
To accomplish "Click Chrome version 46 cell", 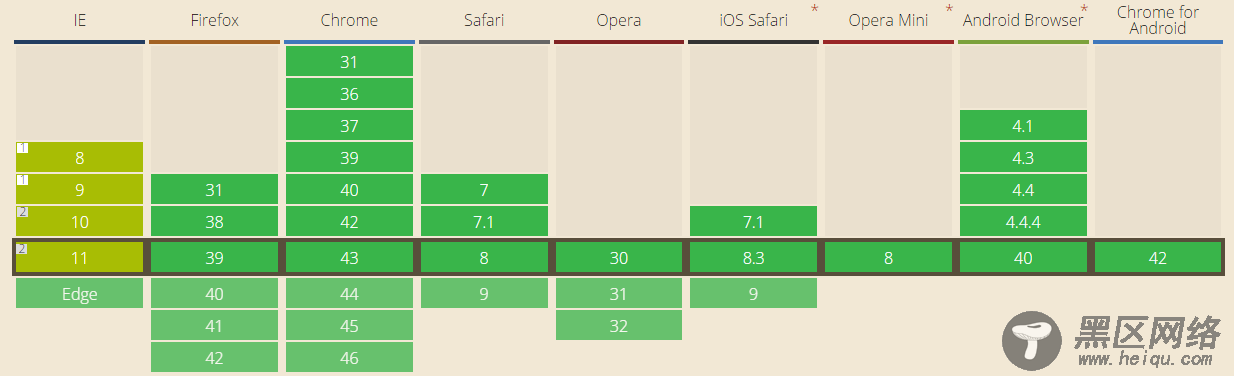I will click(x=349, y=357).
